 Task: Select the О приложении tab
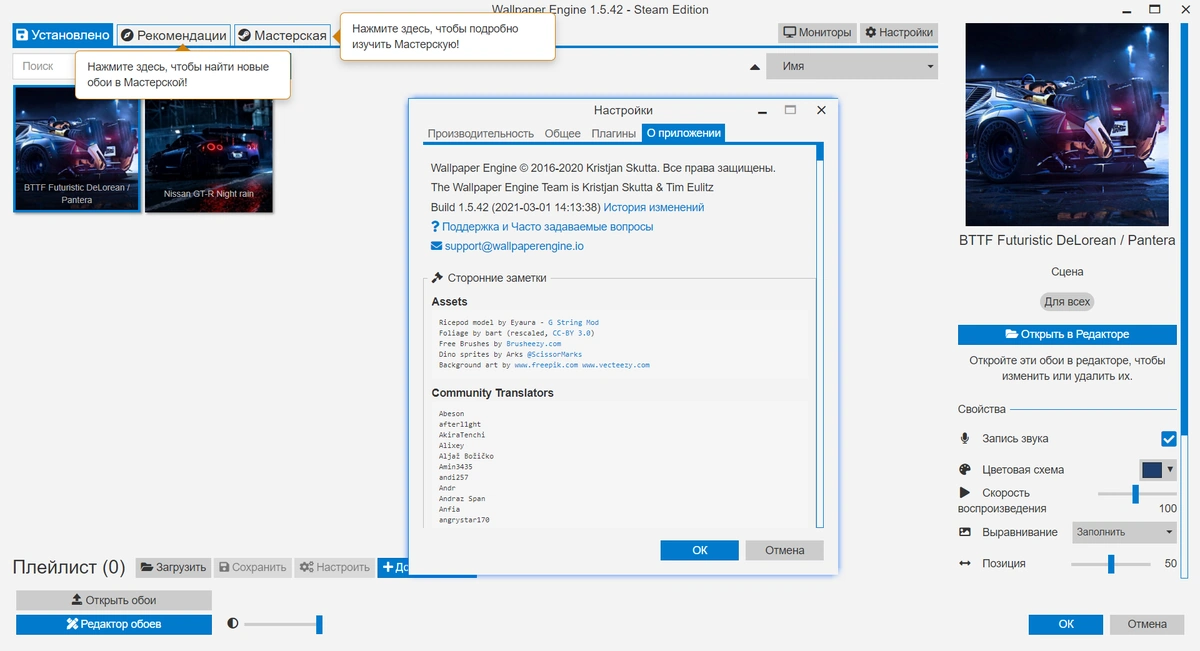683,133
